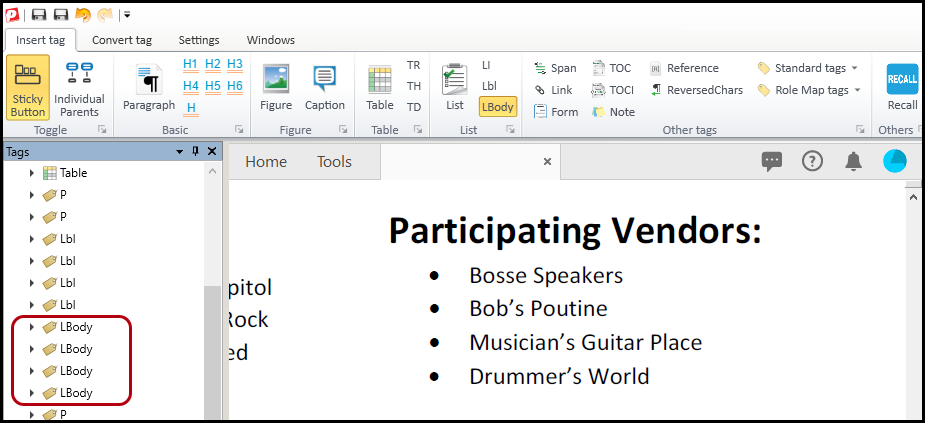Insert a TOC tag
925x423 pixels.
[611, 68]
